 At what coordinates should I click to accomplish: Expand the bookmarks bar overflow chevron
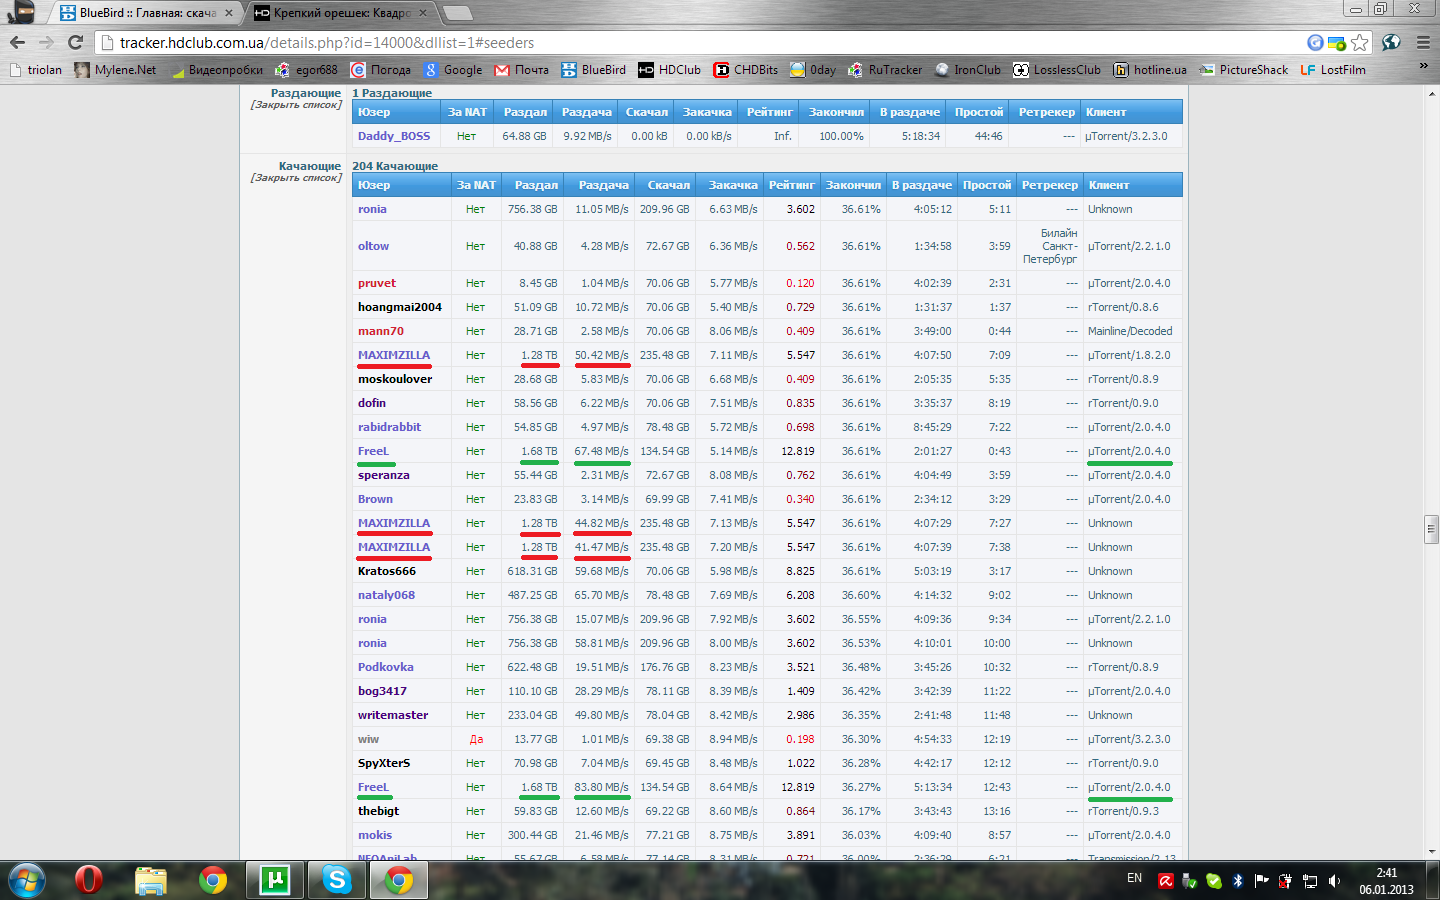click(x=1423, y=67)
